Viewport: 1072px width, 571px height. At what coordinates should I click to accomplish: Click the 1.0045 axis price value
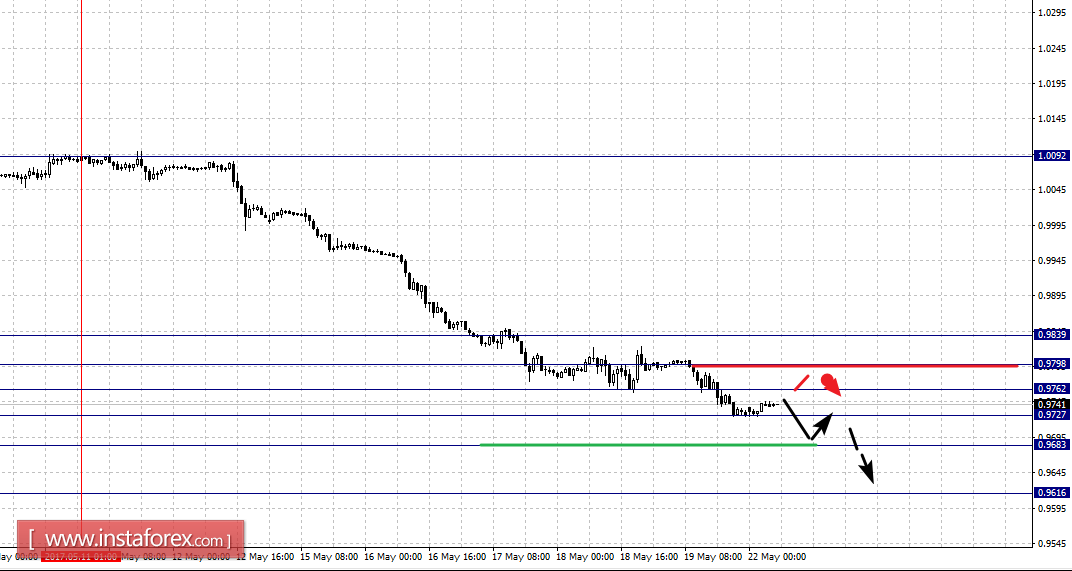click(1053, 190)
